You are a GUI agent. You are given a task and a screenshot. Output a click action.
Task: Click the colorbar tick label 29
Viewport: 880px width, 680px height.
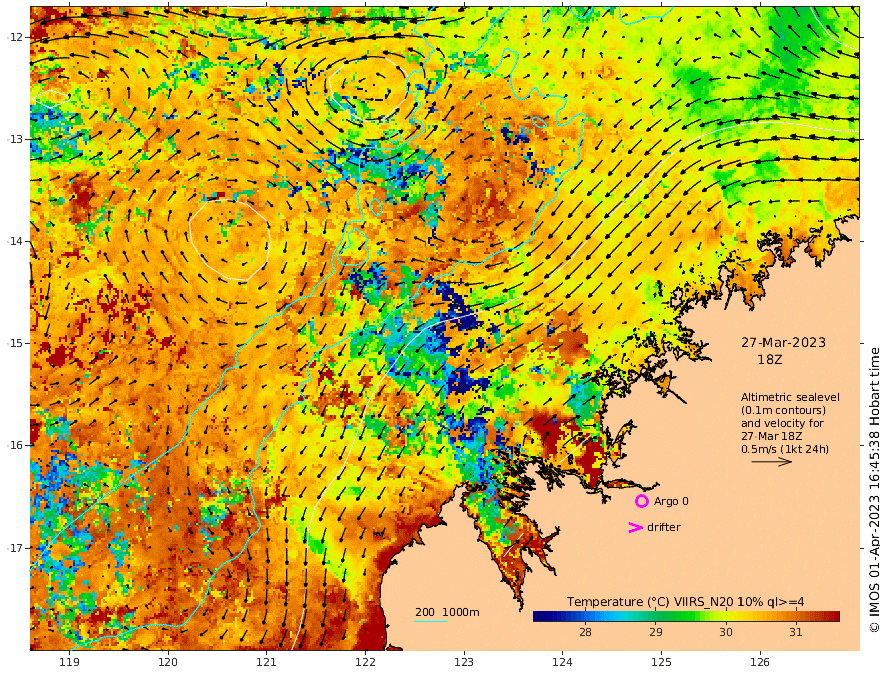[x=656, y=632]
